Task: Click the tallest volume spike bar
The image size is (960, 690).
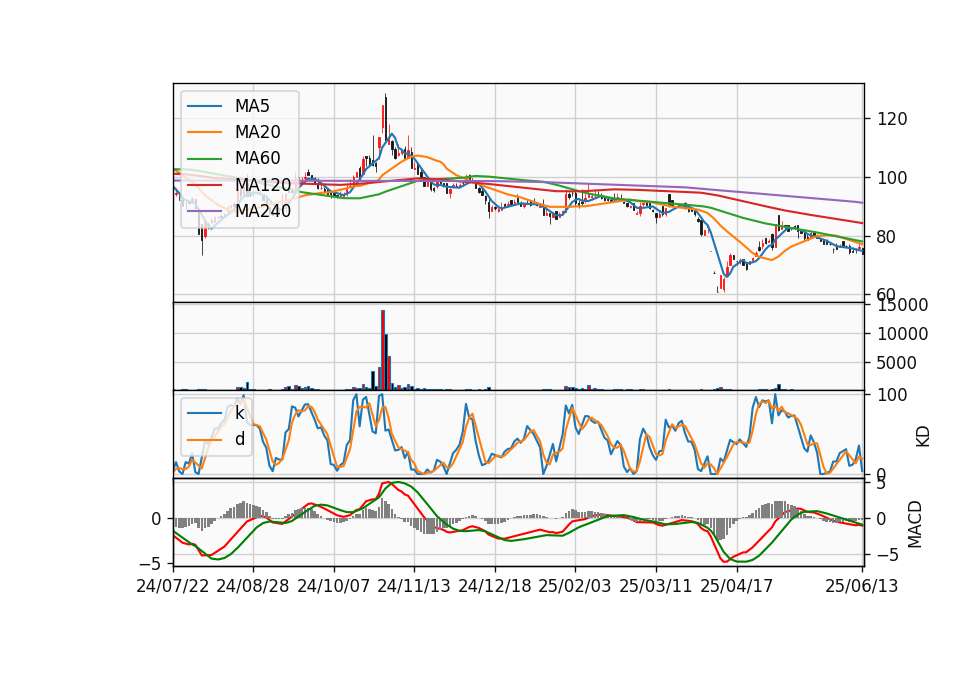Action: pyautogui.click(x=383, y=350)
